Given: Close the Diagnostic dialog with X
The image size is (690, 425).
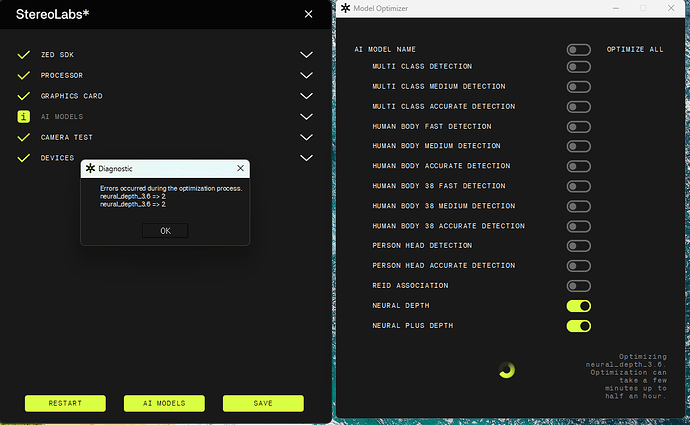Looking at the screenshot, I should point(240,169).
